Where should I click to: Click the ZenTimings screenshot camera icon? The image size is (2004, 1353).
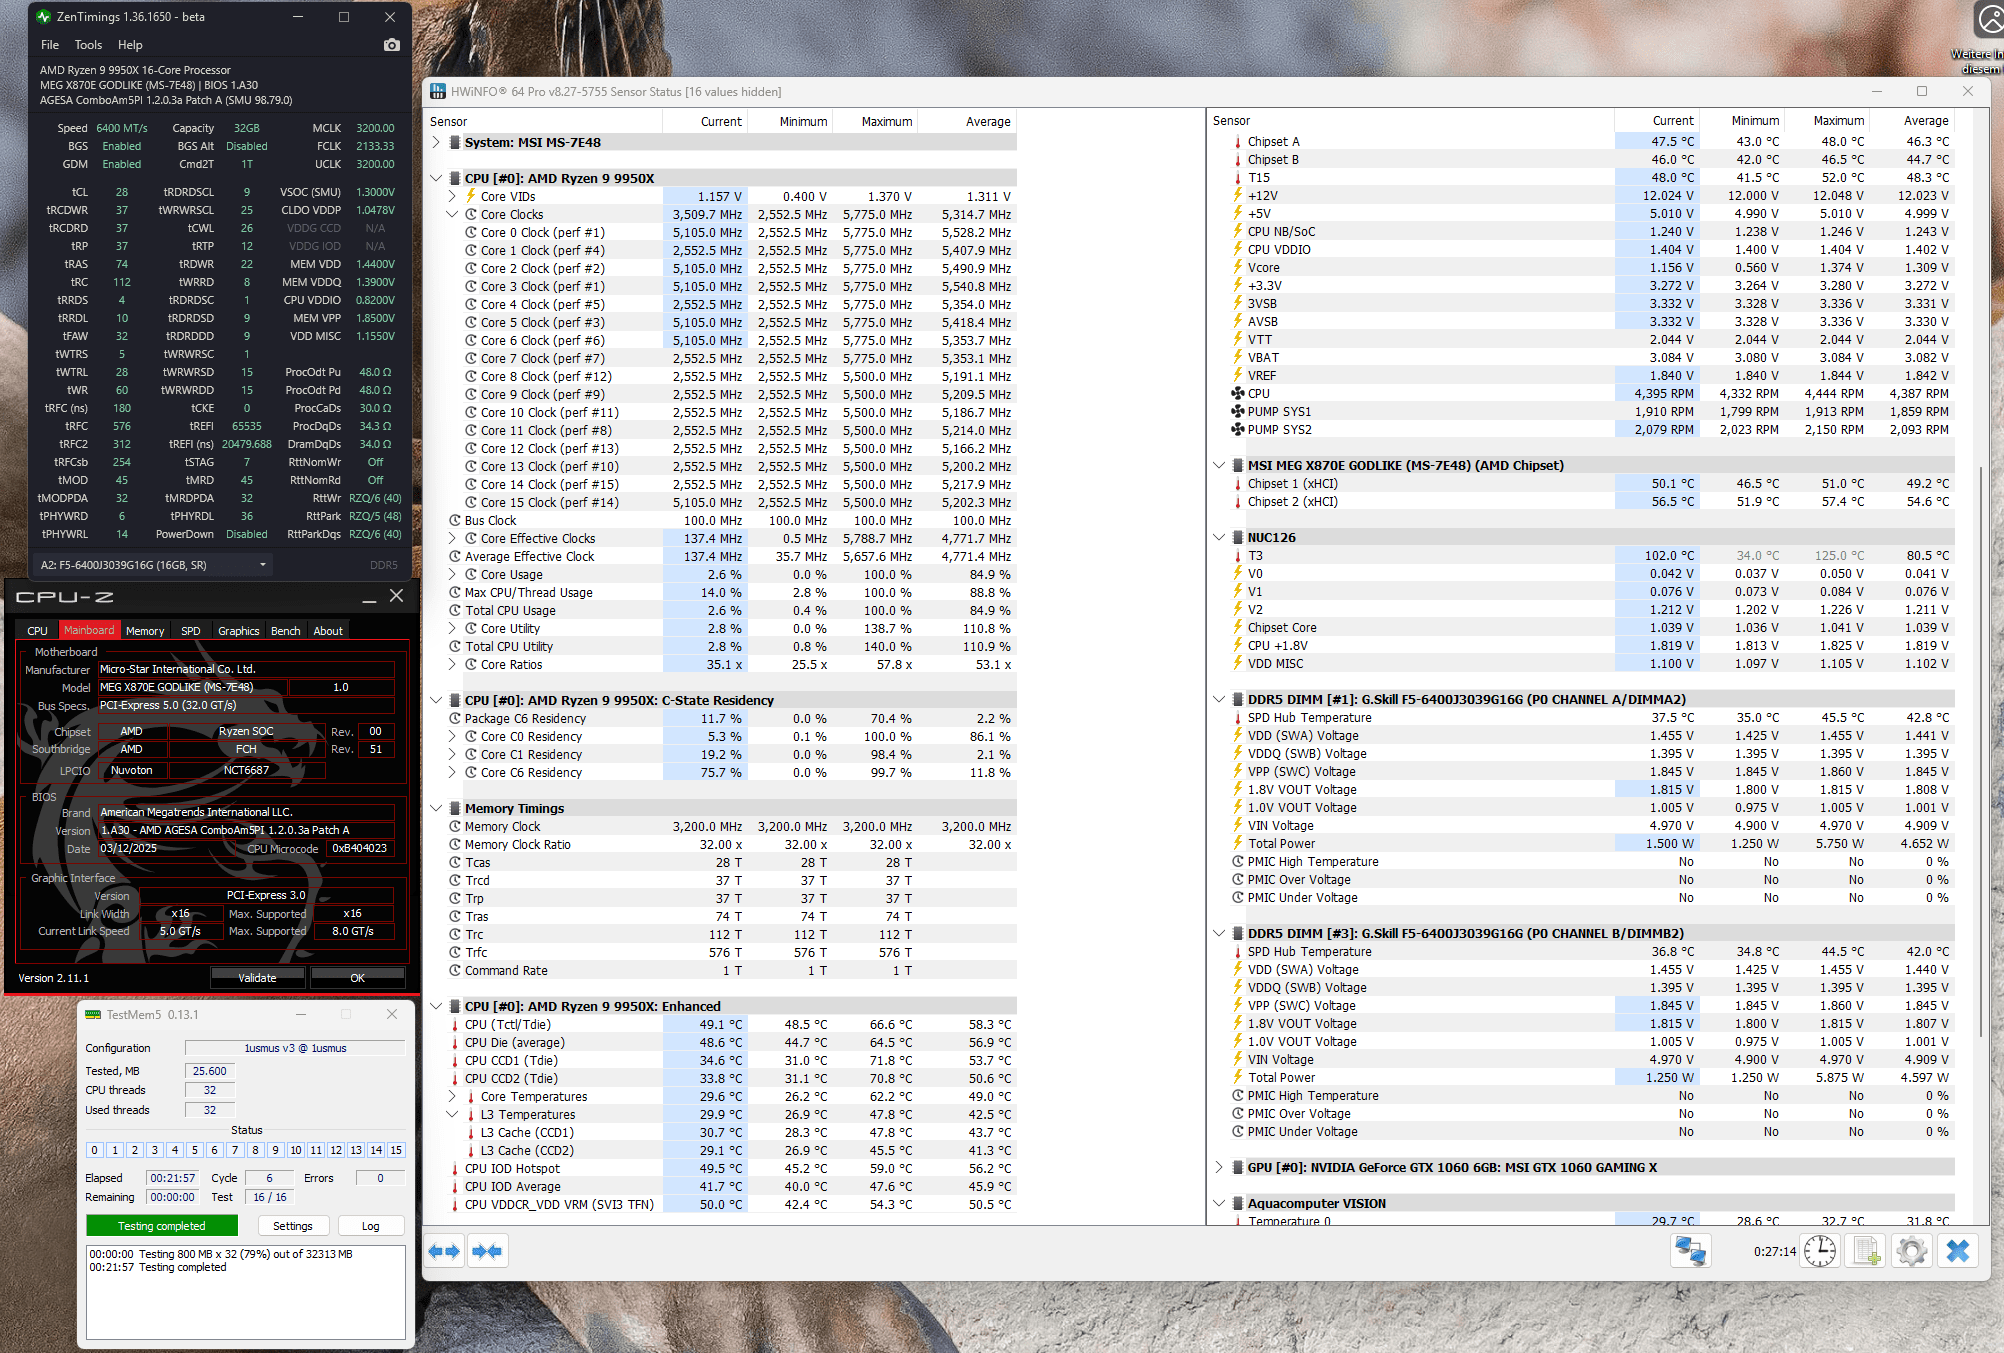pos(391,45)
